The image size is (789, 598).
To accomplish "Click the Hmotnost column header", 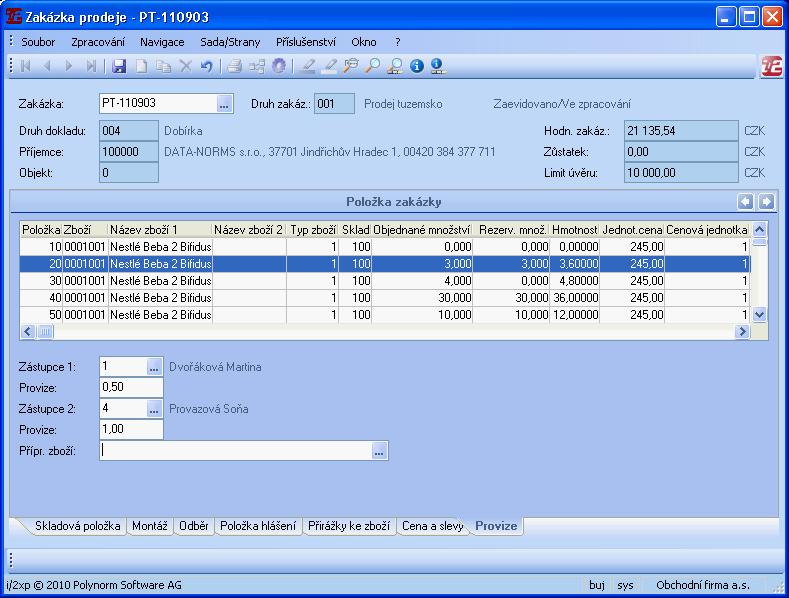I will point(574,230).
